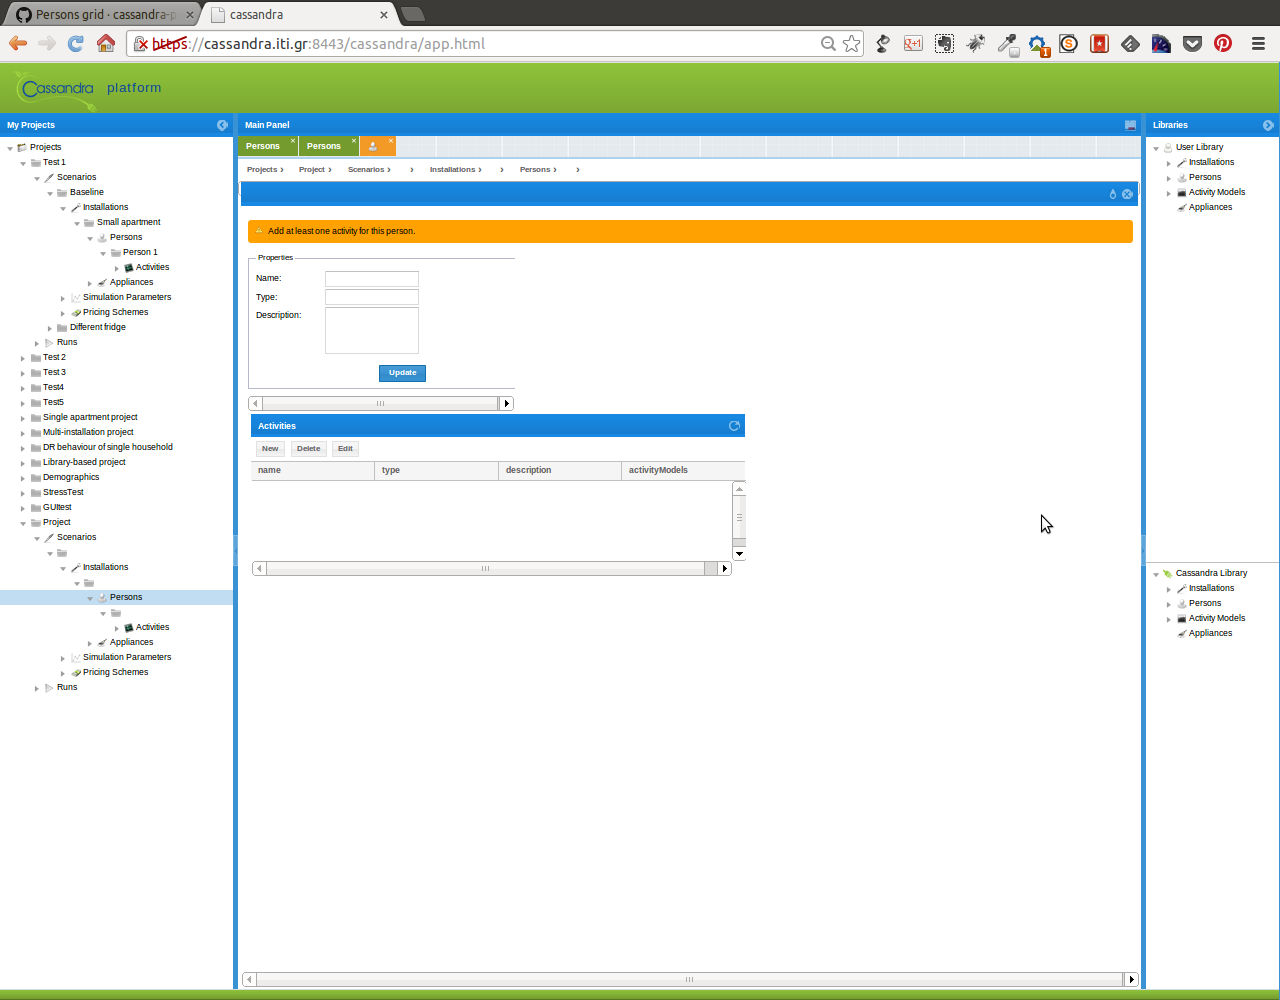Viewport: 1280px width, 1000px height.
Task: Go to the browser Home icon
Action: click(x=106, y=43)
